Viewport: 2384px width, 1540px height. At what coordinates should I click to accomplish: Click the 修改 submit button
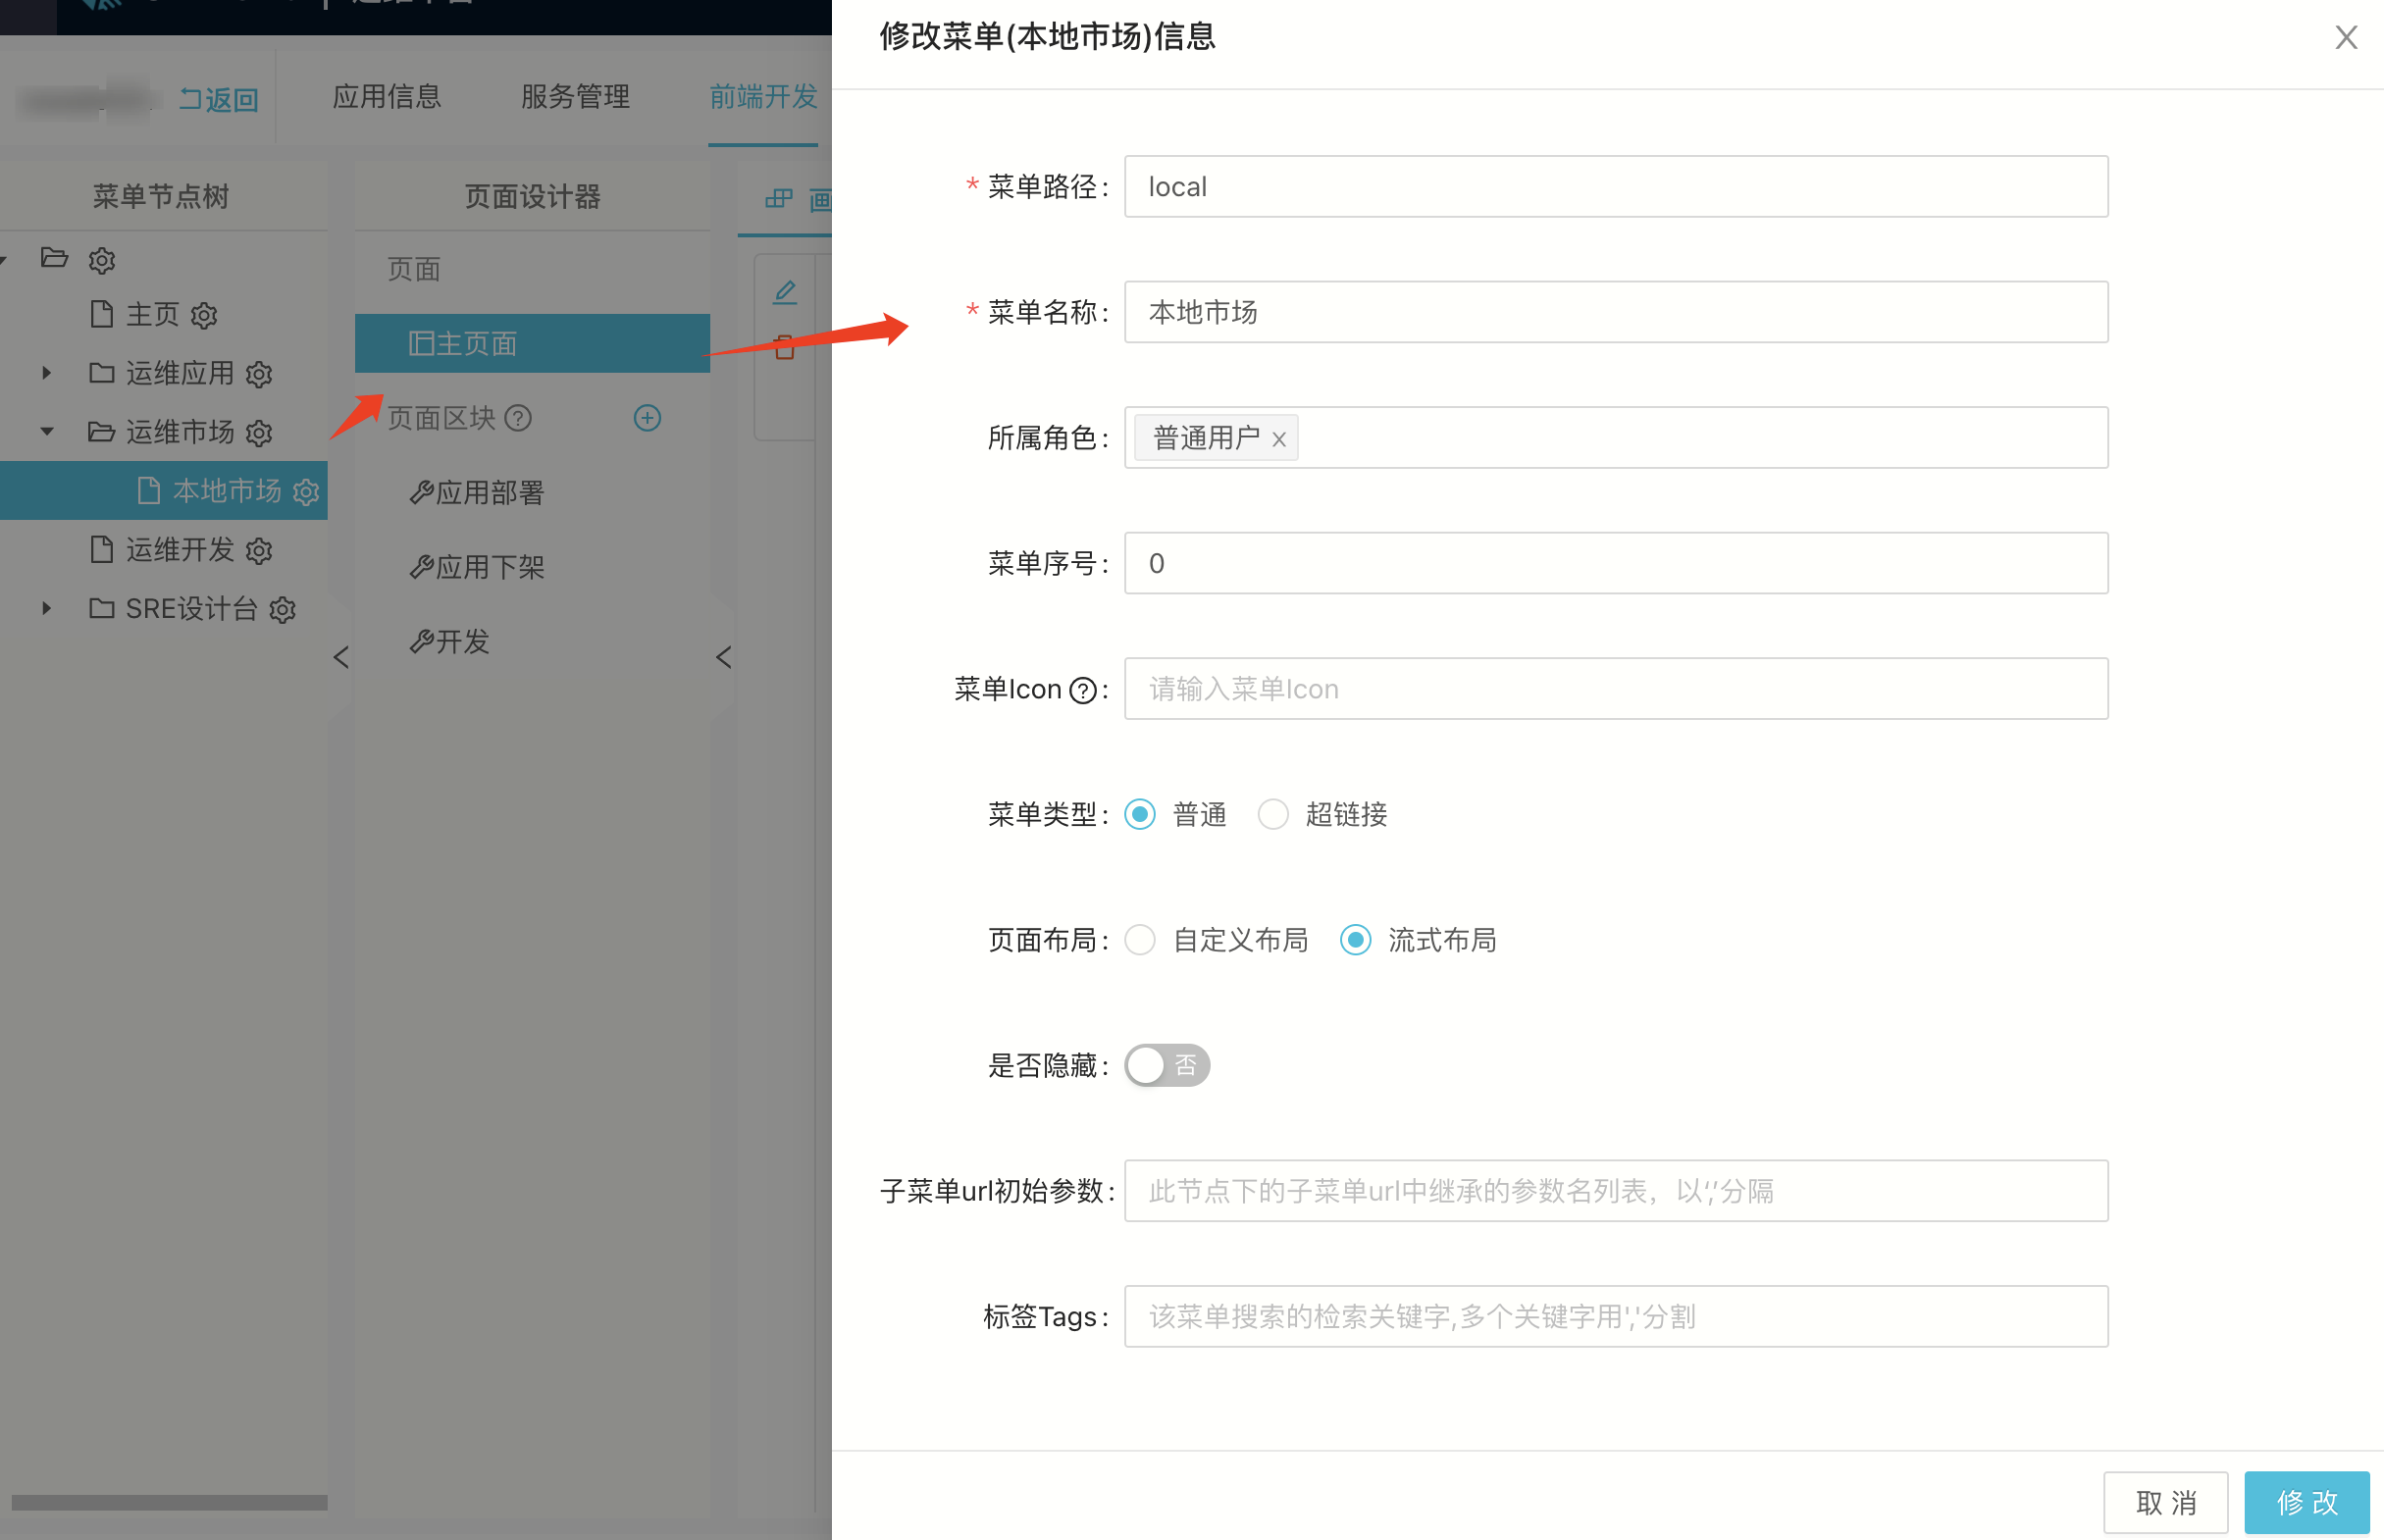2306,1502
